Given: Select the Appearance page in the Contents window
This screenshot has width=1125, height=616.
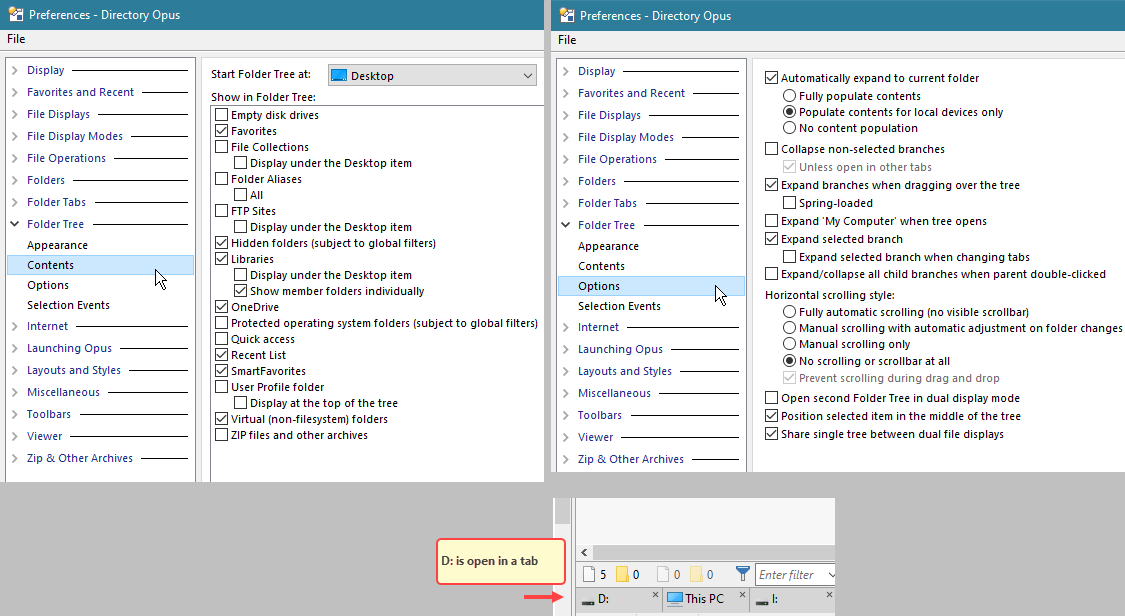Looking at the screenshot, I should click(57, 245).
